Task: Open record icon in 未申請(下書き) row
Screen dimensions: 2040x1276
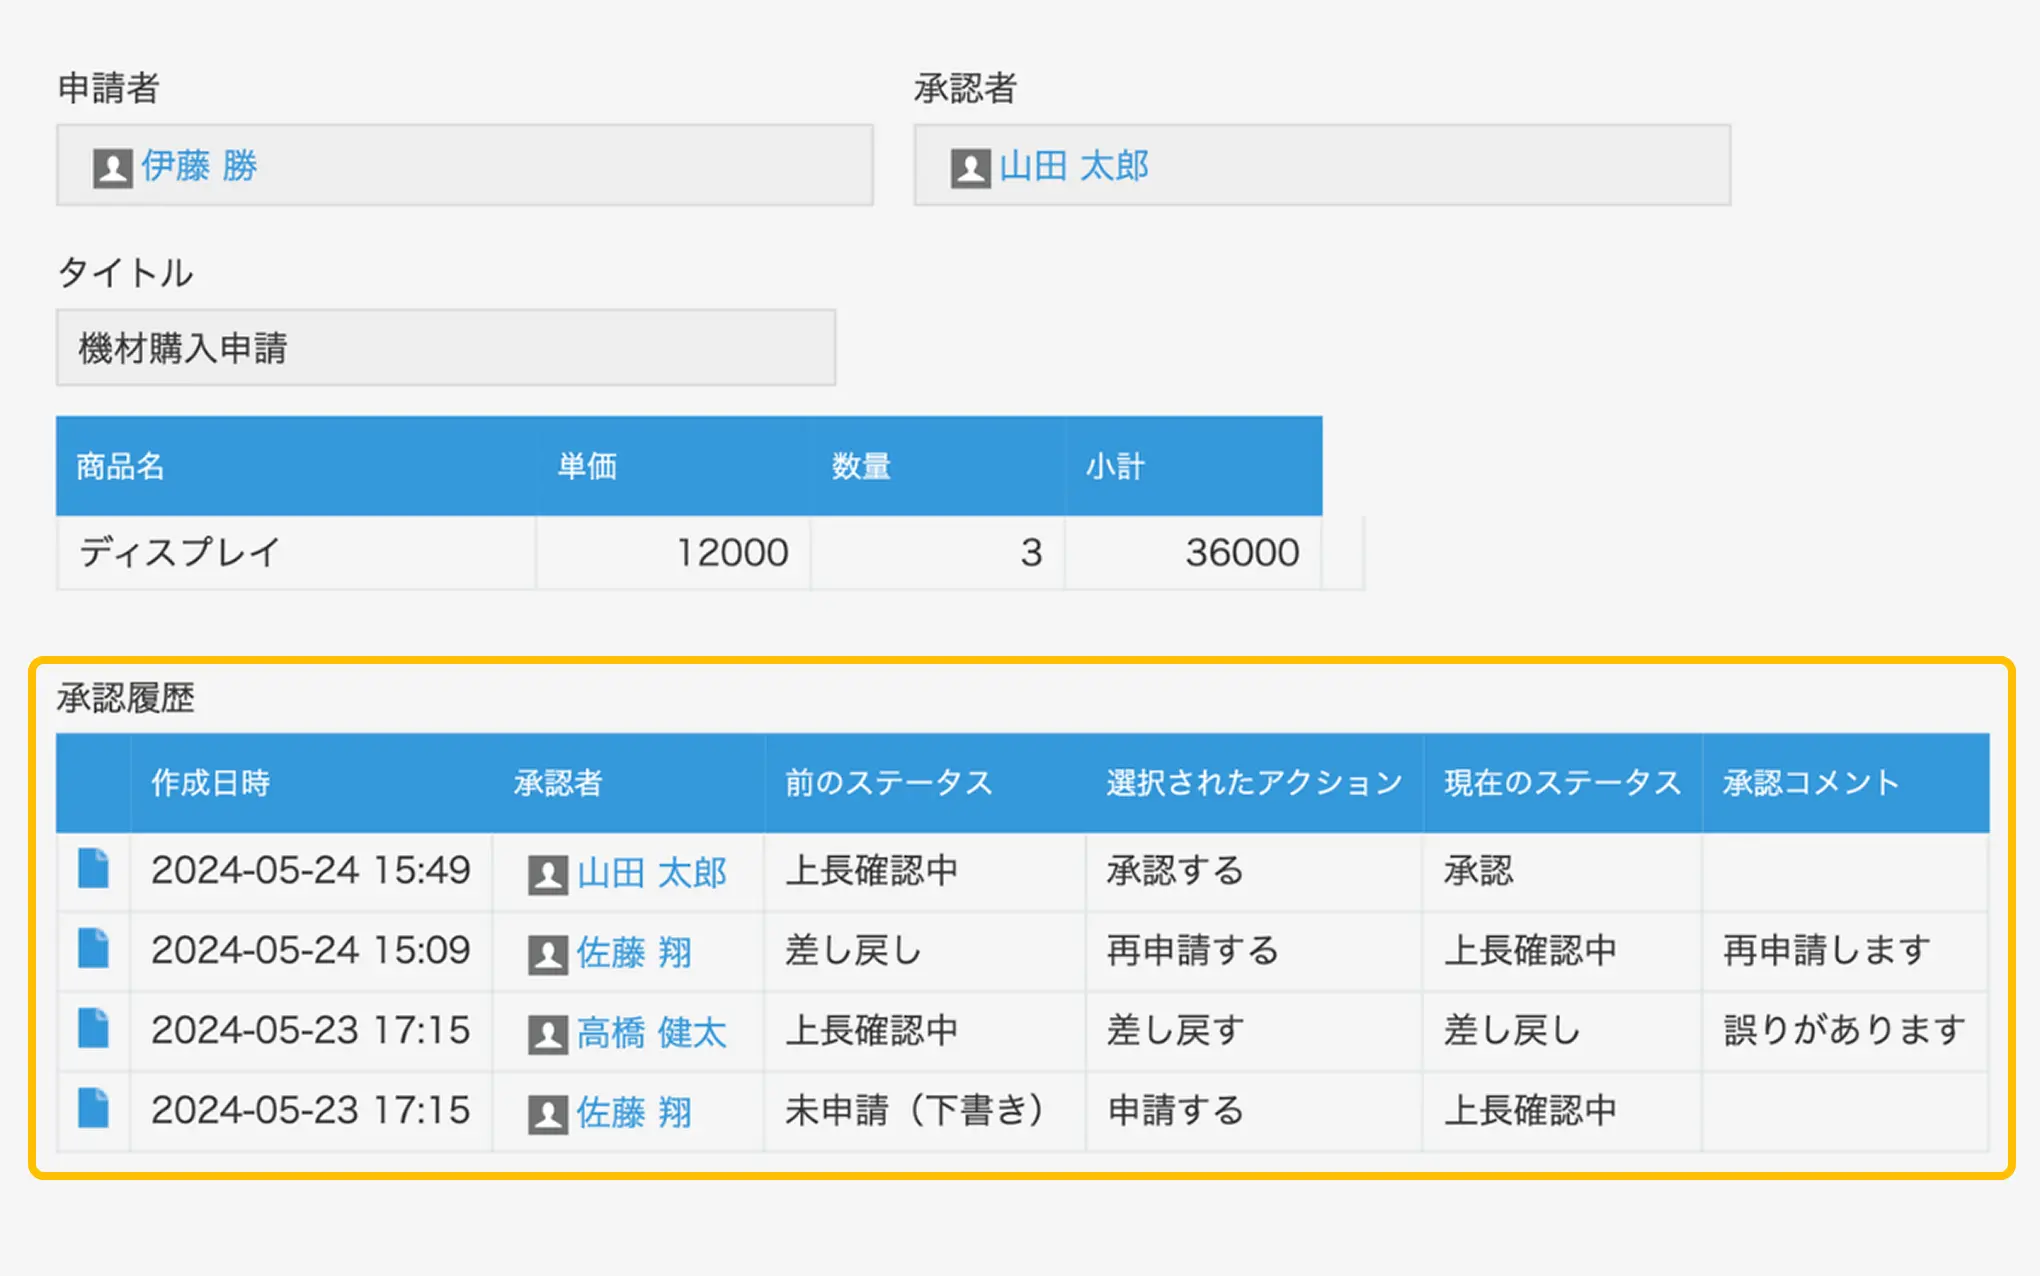Action: pos(93,1109)
